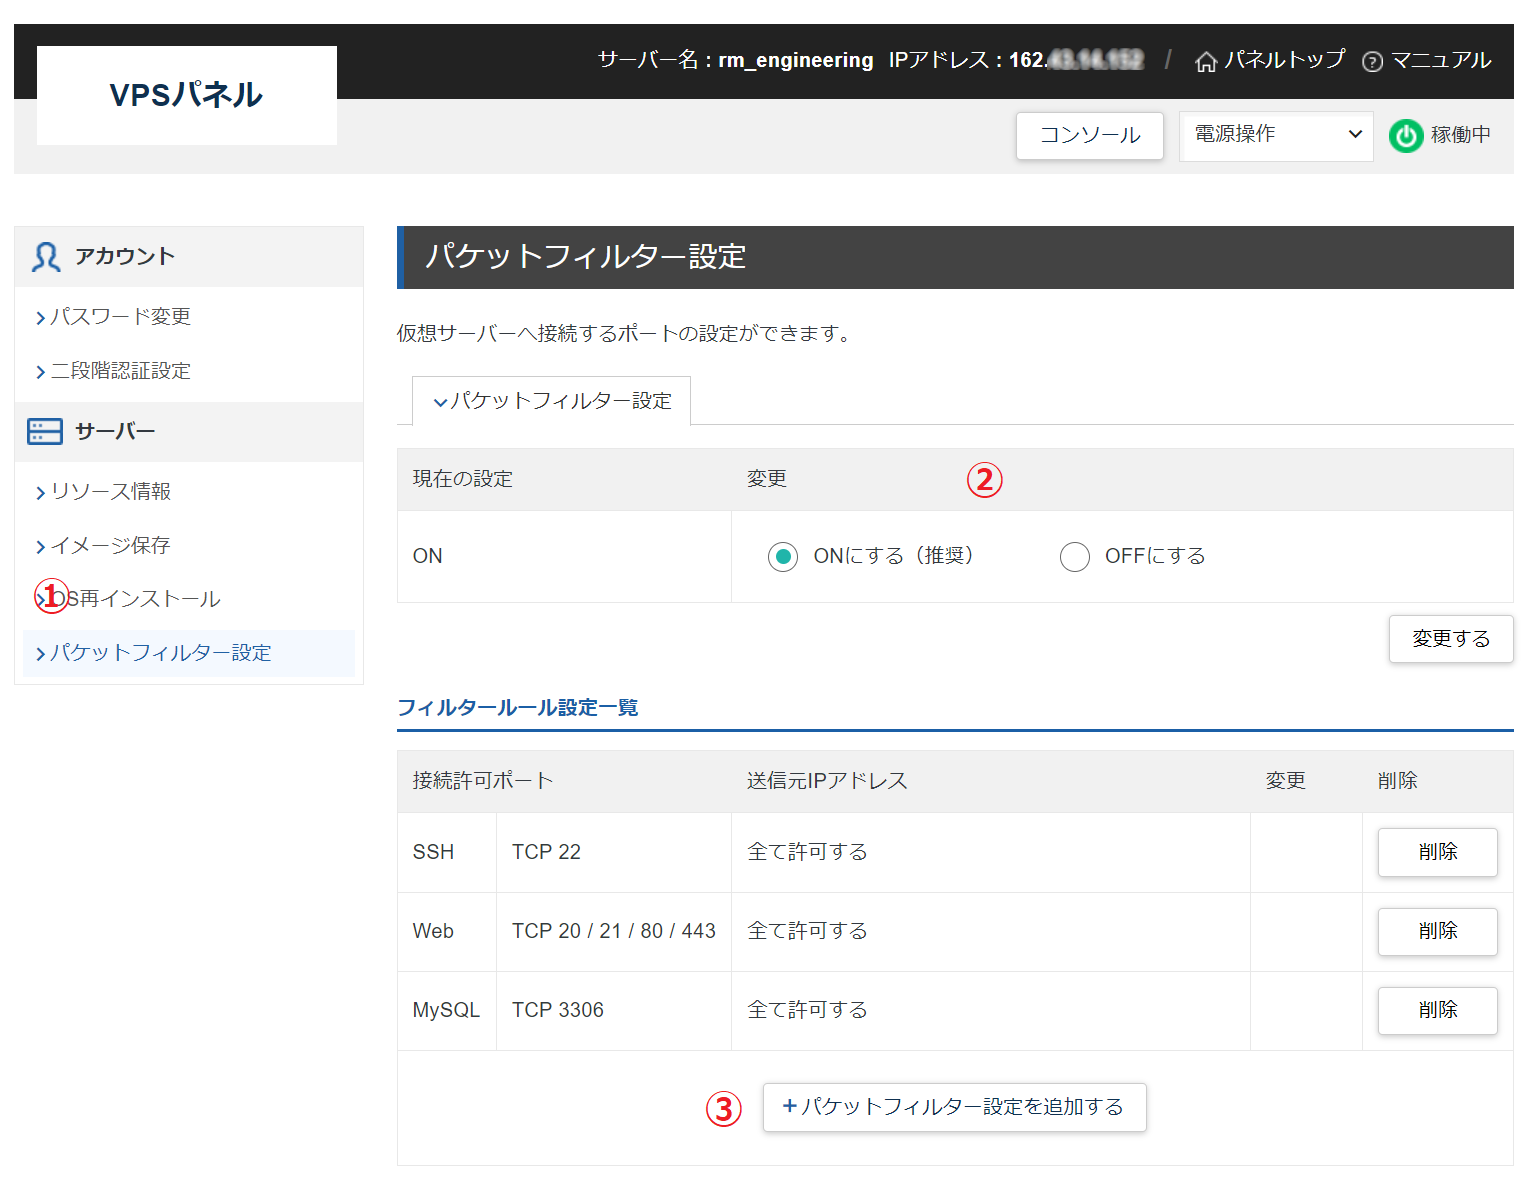
Task: Open 二段階認証設定 from the sidebar menu
Action: 120,370
